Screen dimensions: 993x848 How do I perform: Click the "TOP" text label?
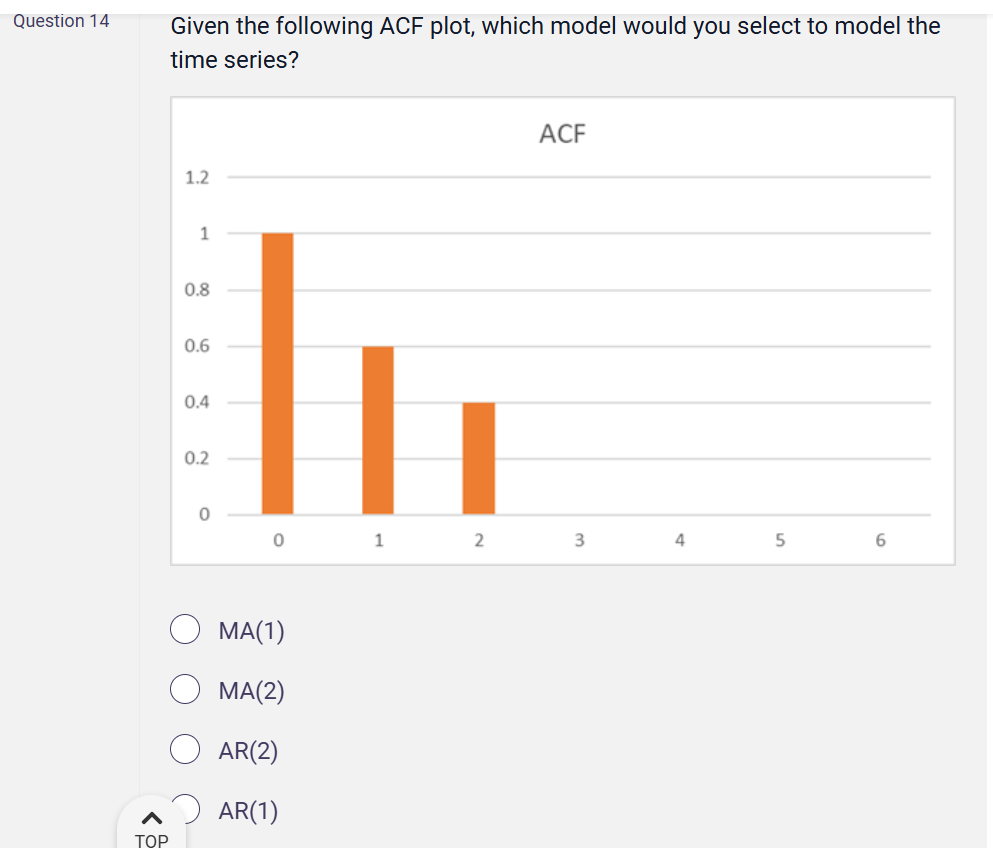pyautogui.click(x=151, y=840)
